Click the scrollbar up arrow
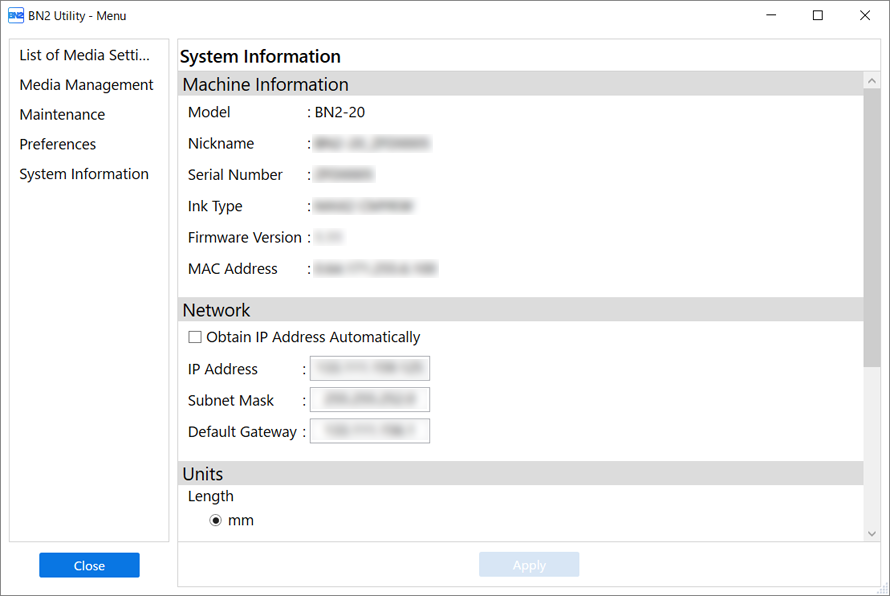 coord(872,81)
